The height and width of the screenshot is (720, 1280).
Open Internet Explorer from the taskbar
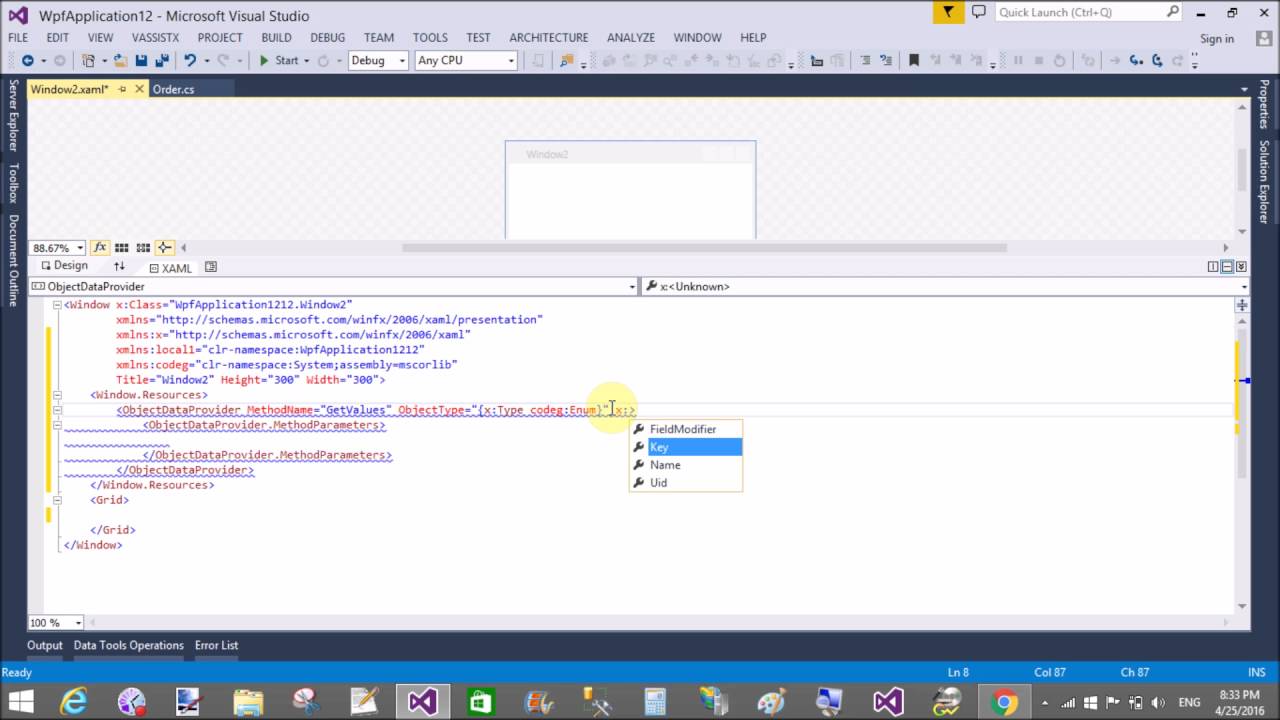pyautogui.click(x=73, y=701)
